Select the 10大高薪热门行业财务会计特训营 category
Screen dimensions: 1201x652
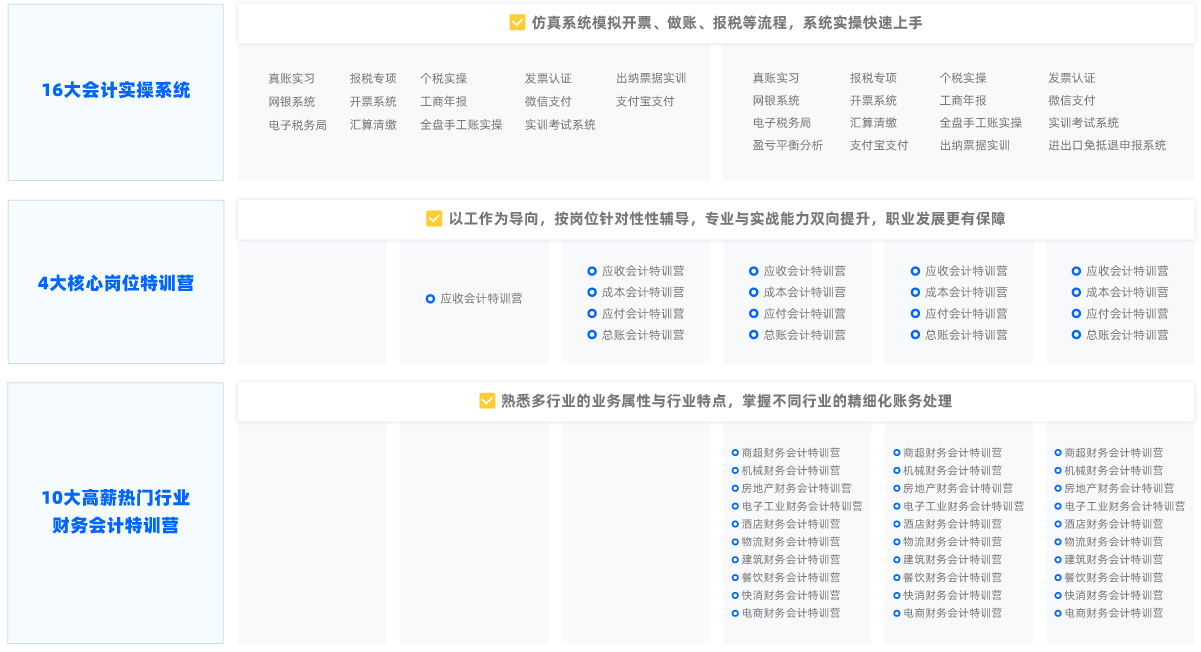(116, 511)
